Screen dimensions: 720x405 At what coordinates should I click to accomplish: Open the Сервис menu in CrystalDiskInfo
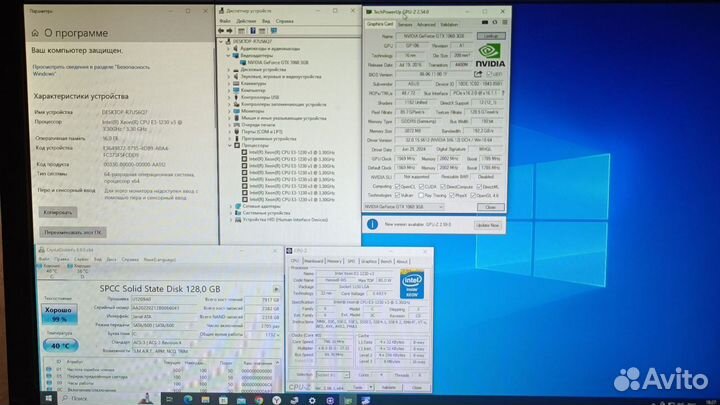(x=81, y=259)
